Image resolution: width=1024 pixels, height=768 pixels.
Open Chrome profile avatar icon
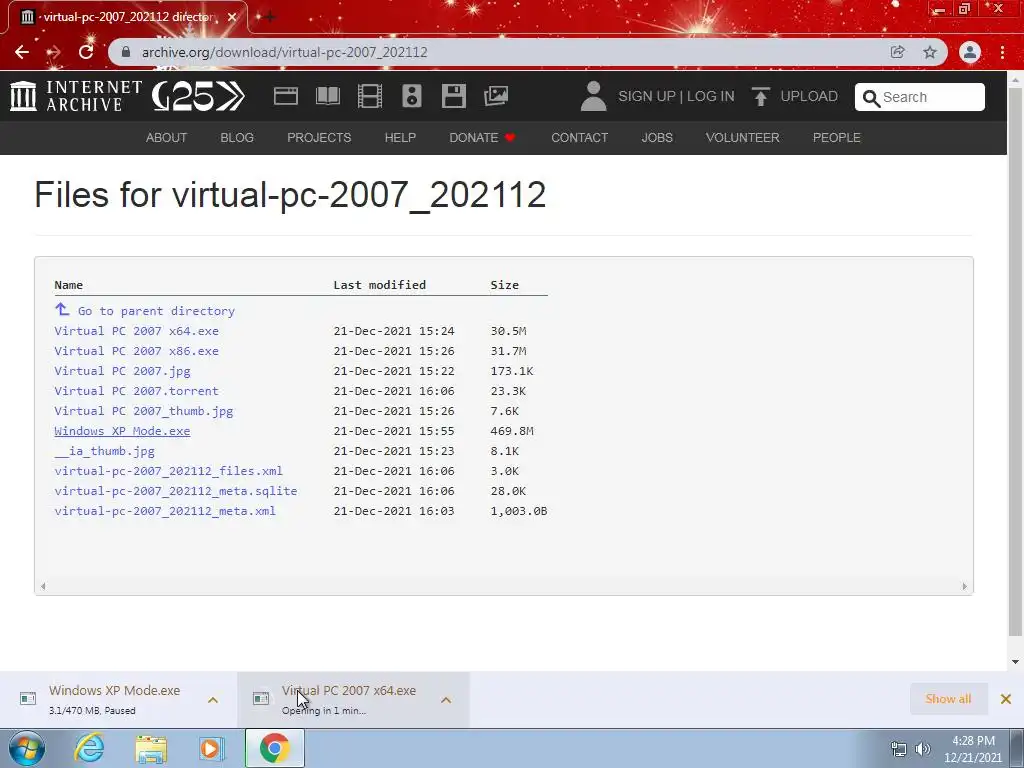click(970, 52)
